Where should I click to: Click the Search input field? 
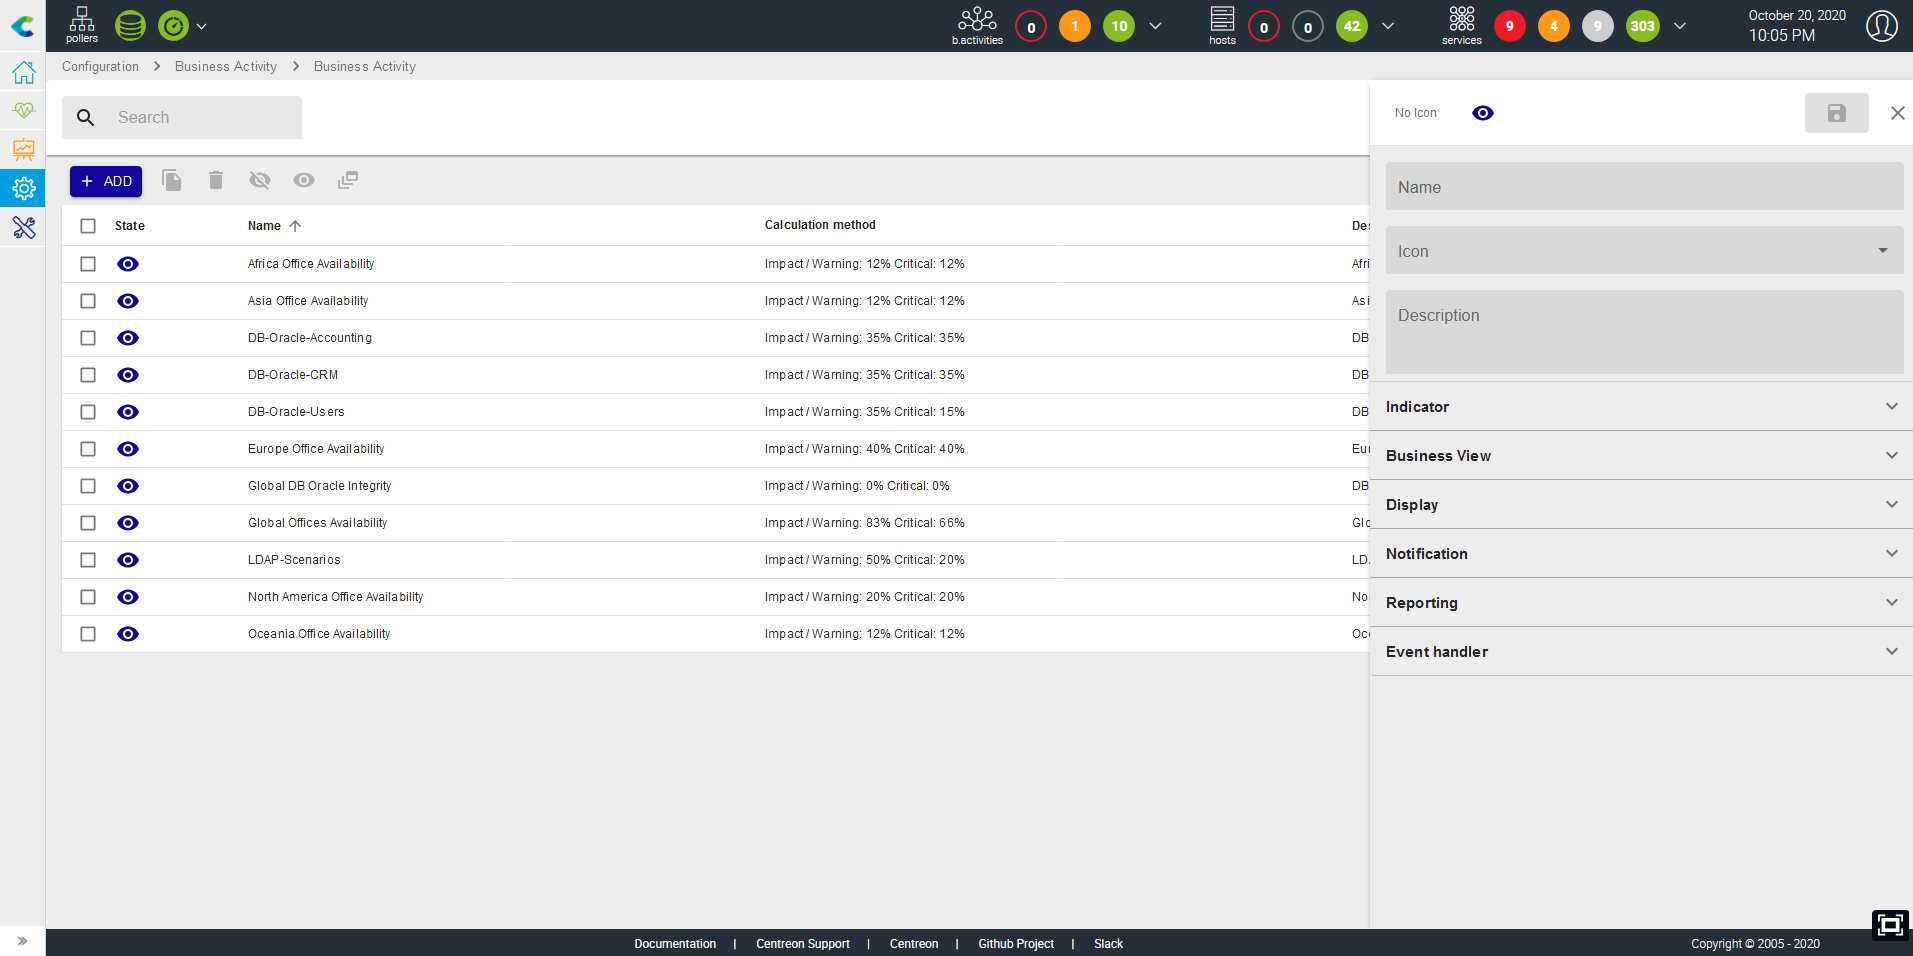200,118
